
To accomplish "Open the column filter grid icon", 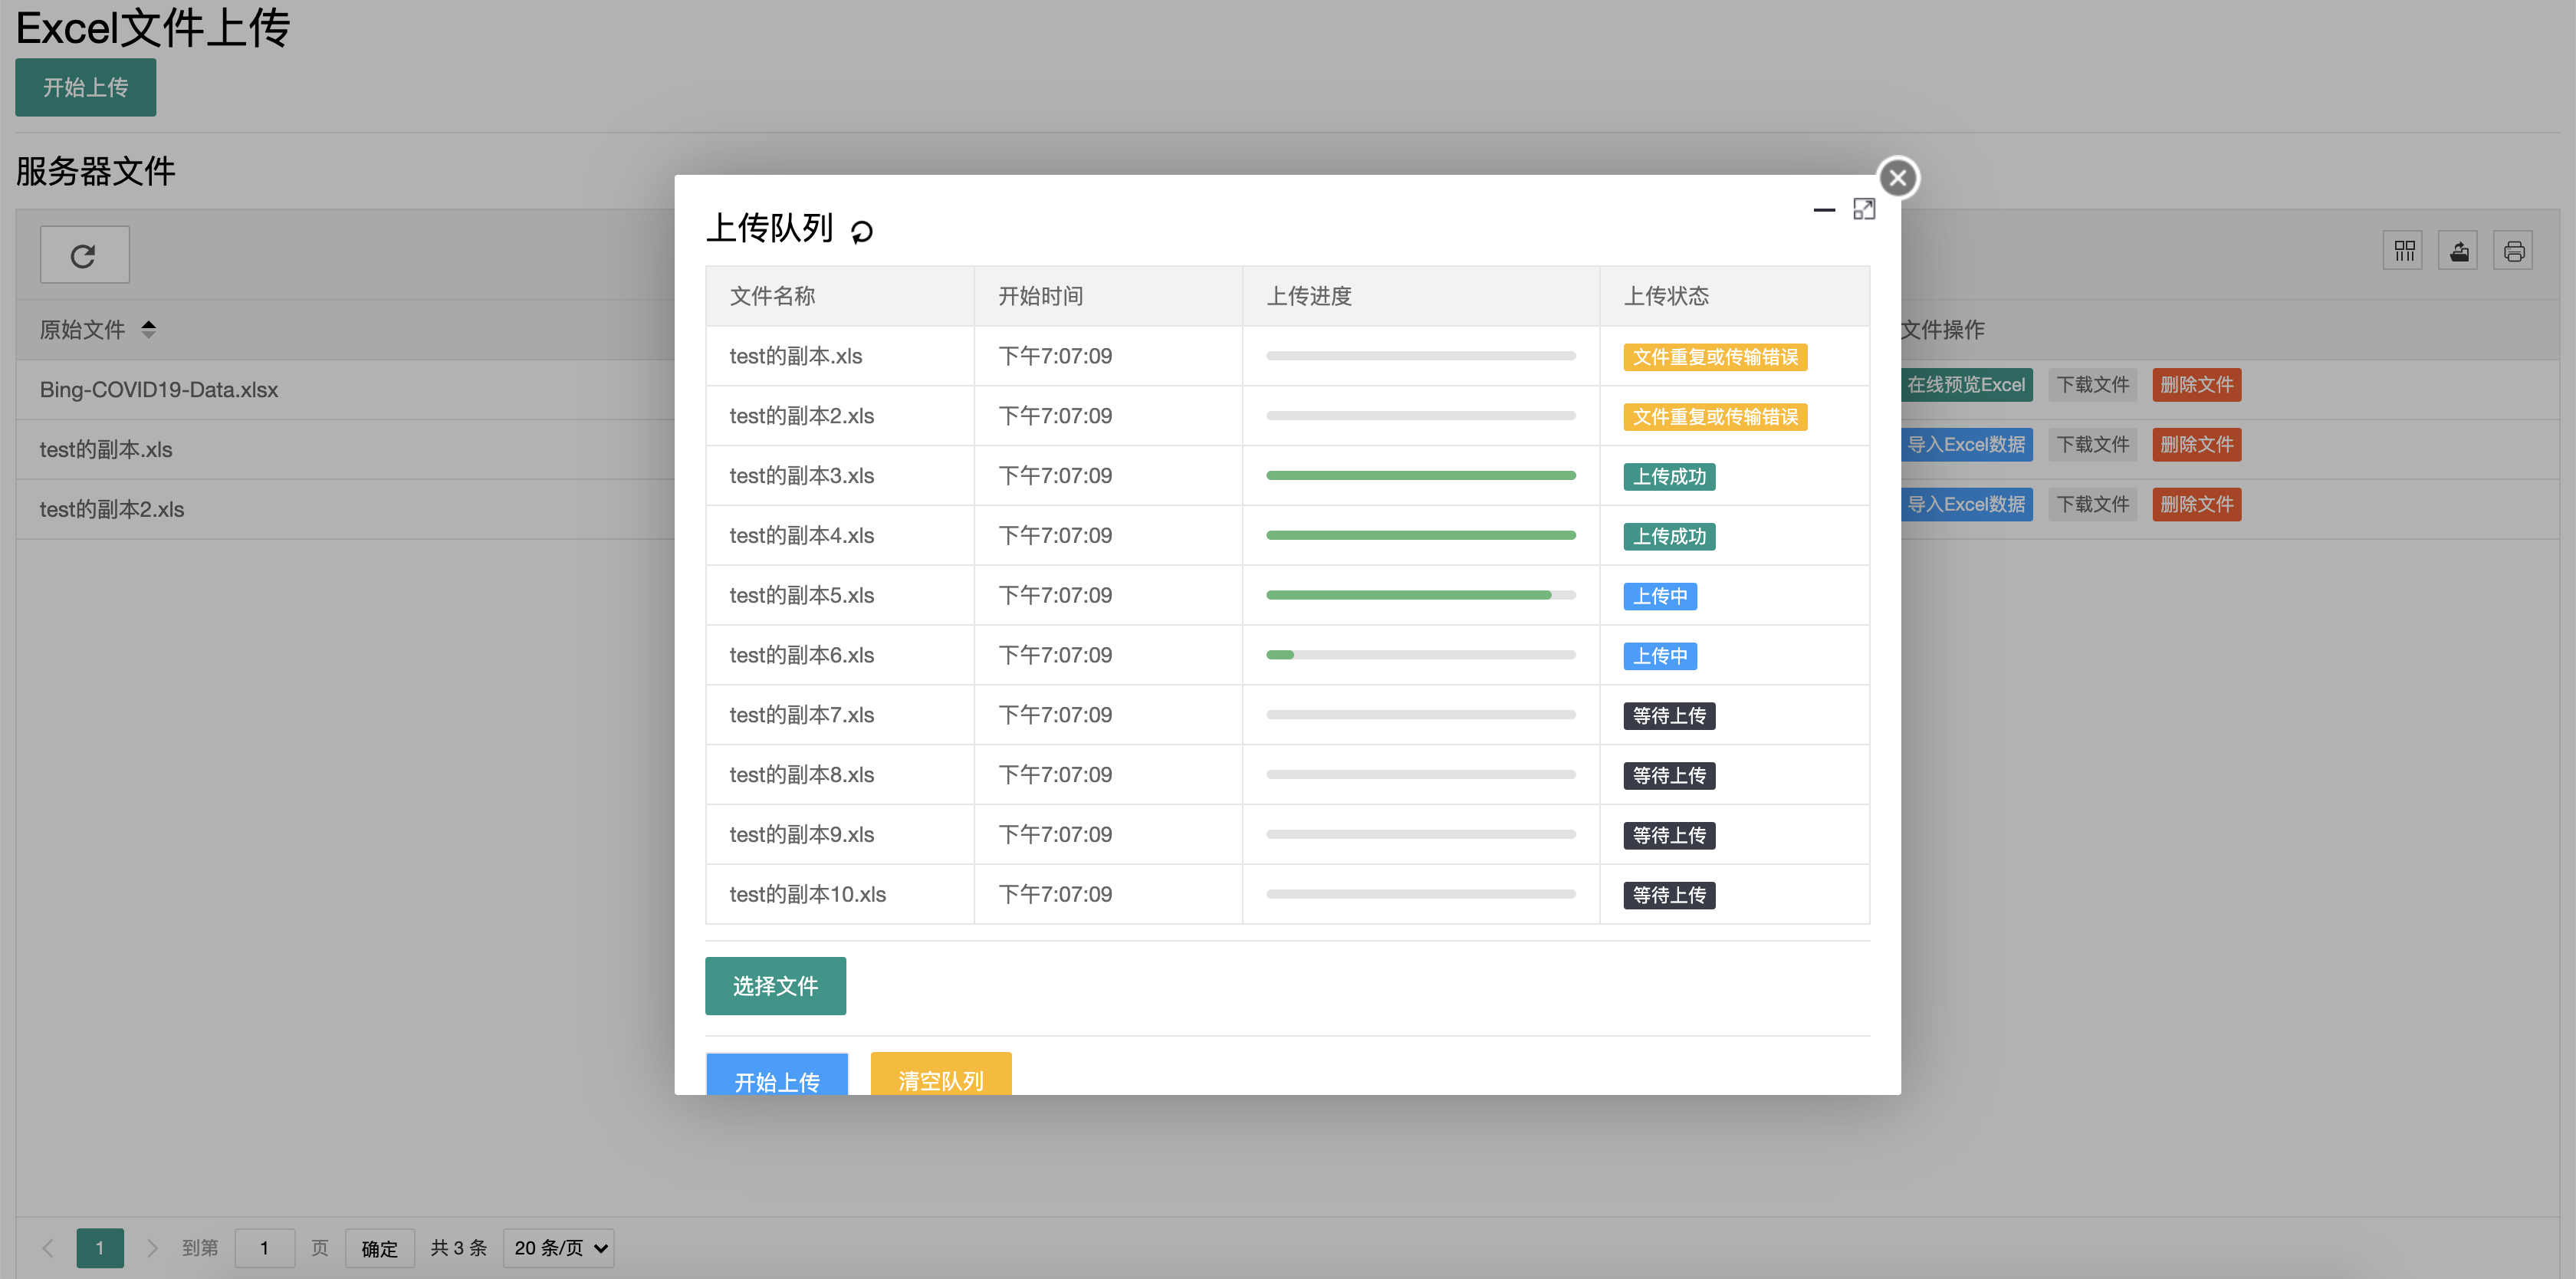I will [2403, 251].
